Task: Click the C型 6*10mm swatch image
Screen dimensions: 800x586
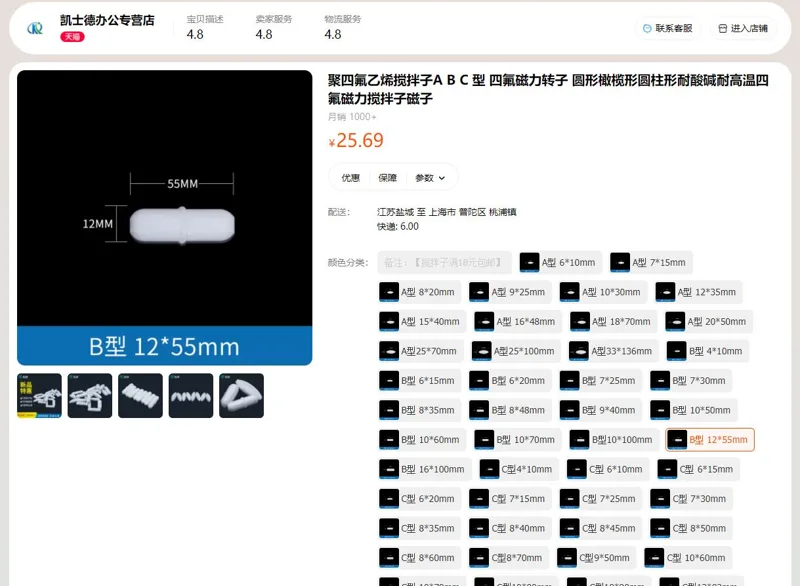Action: (x=577, y=469)
